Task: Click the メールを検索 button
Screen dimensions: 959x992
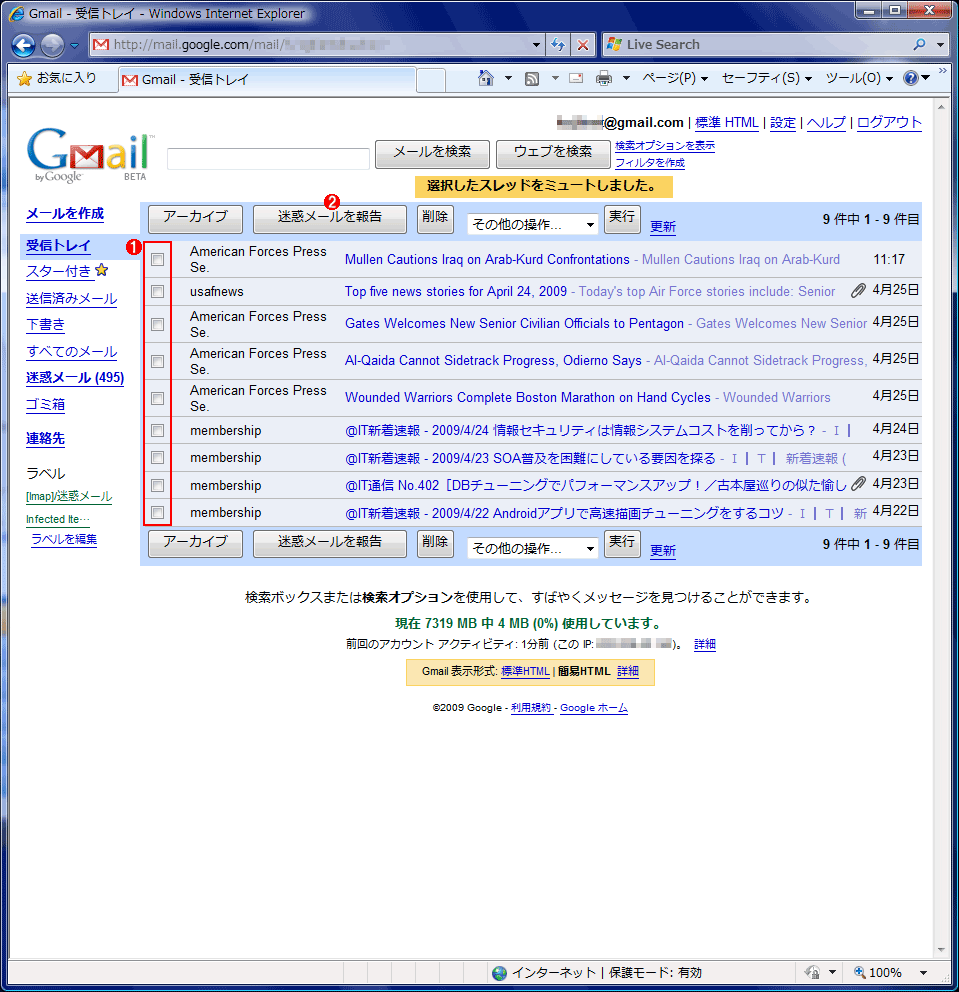Action: tap(432, 154)
